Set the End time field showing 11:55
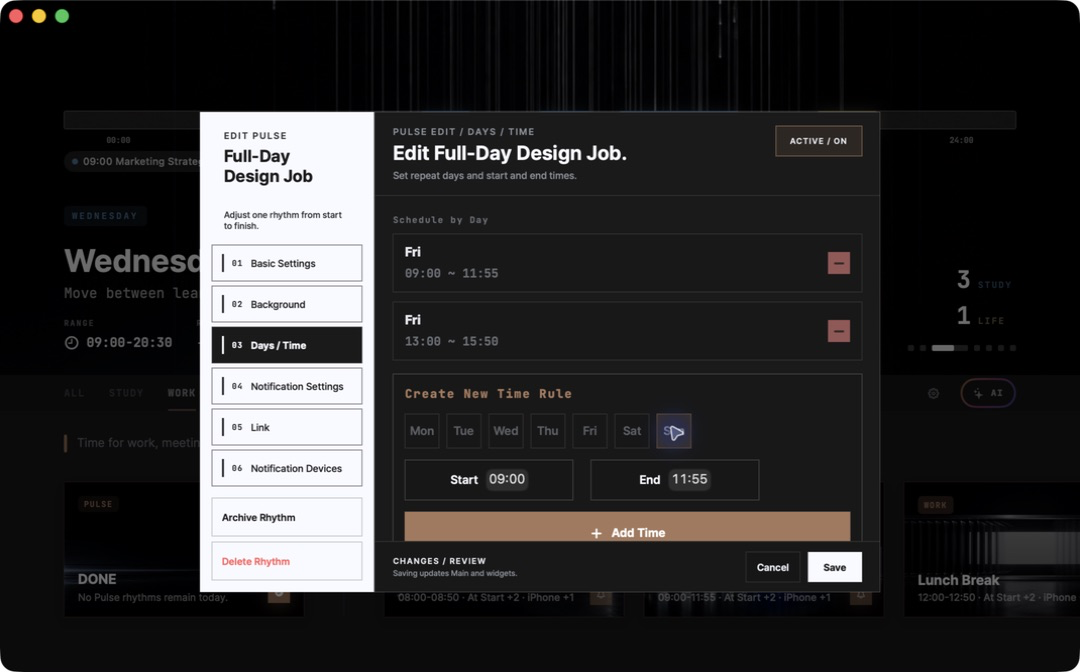 pyautogui.click(x=674, y=480)
